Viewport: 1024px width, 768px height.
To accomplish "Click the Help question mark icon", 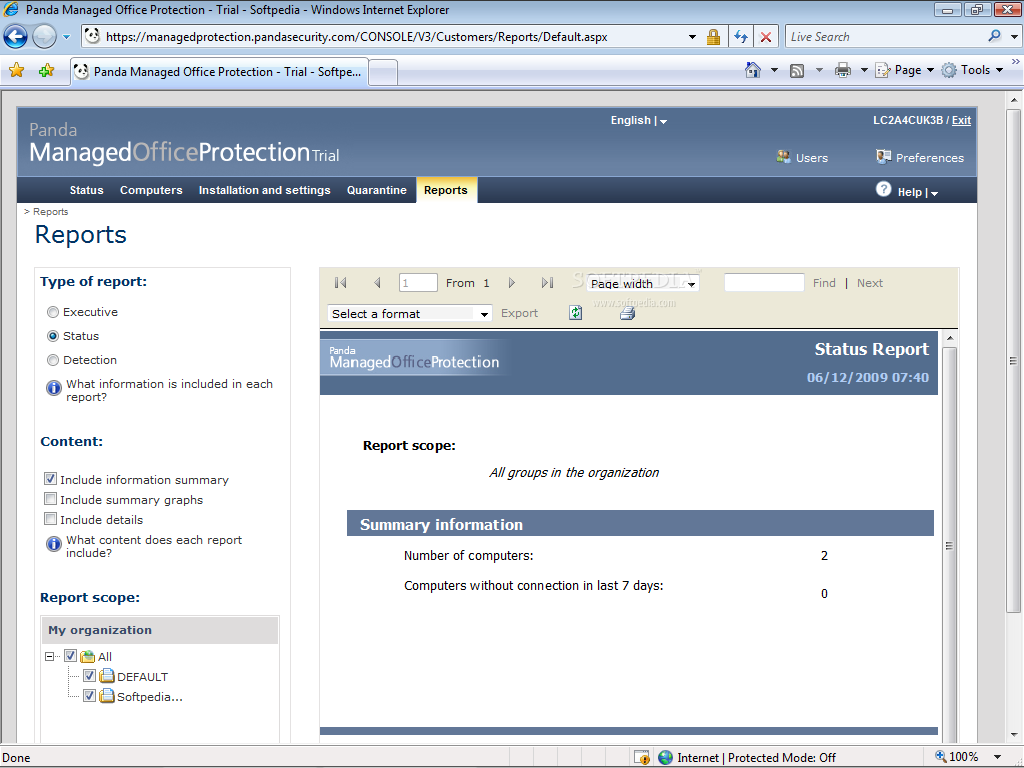I will click(x=883, y=189).
